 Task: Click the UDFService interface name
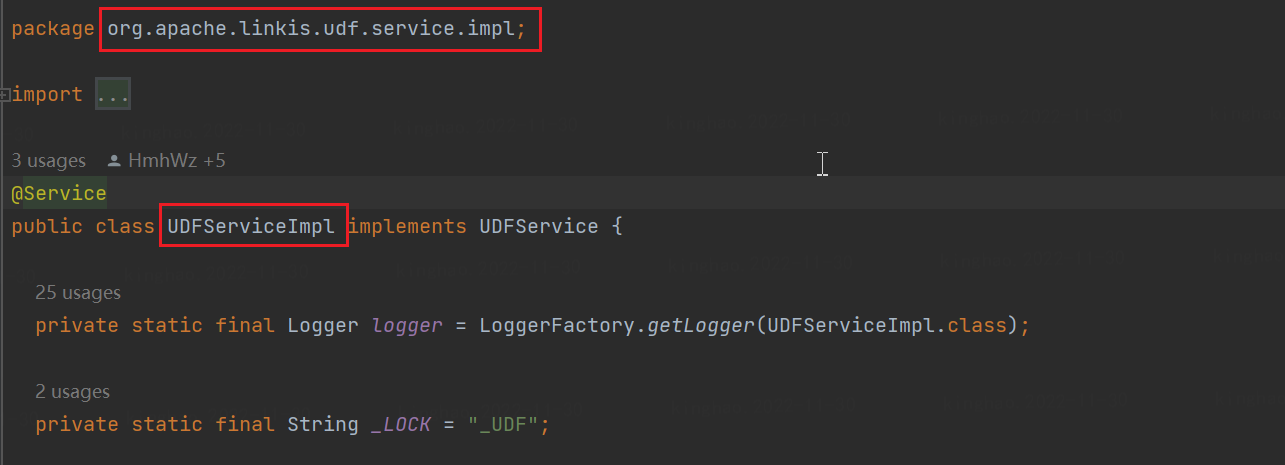click(538, 226)
